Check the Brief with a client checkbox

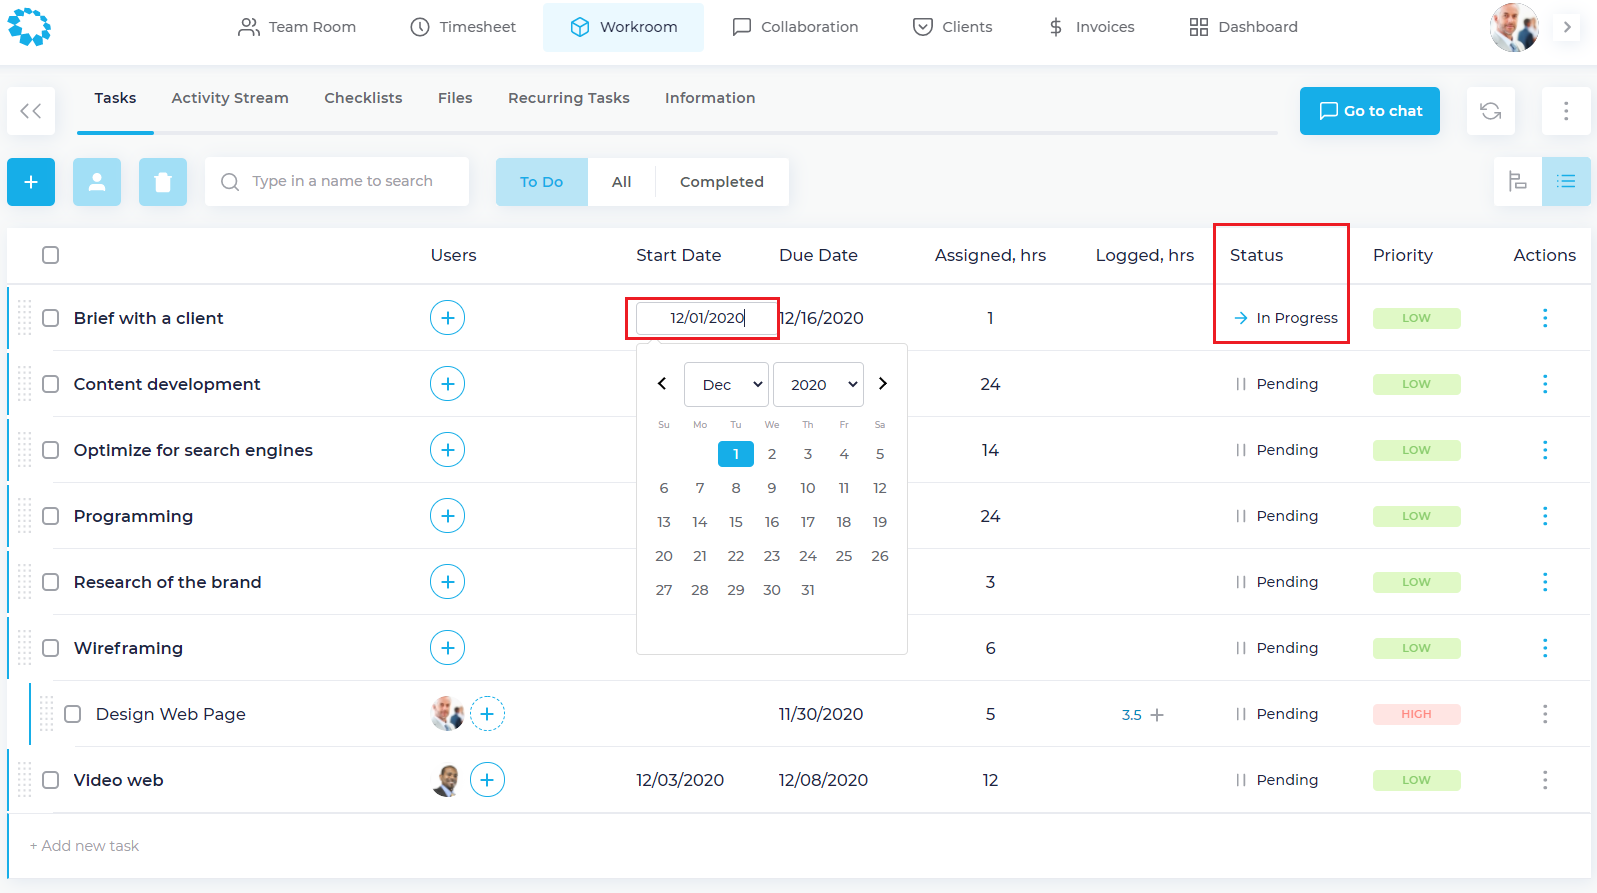click(51, 318)
